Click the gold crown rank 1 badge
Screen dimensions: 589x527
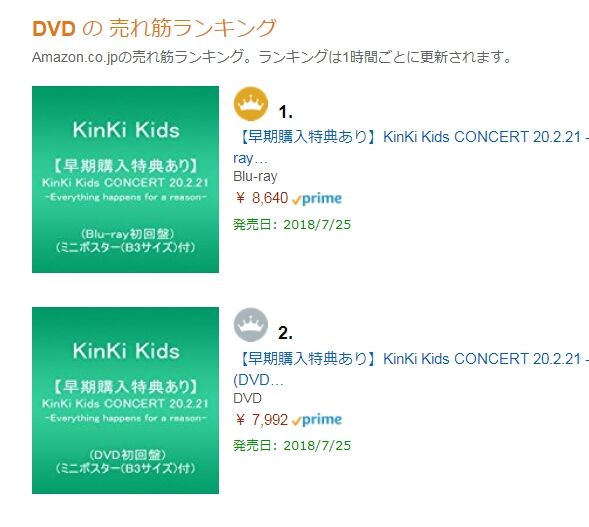(251, 104)
